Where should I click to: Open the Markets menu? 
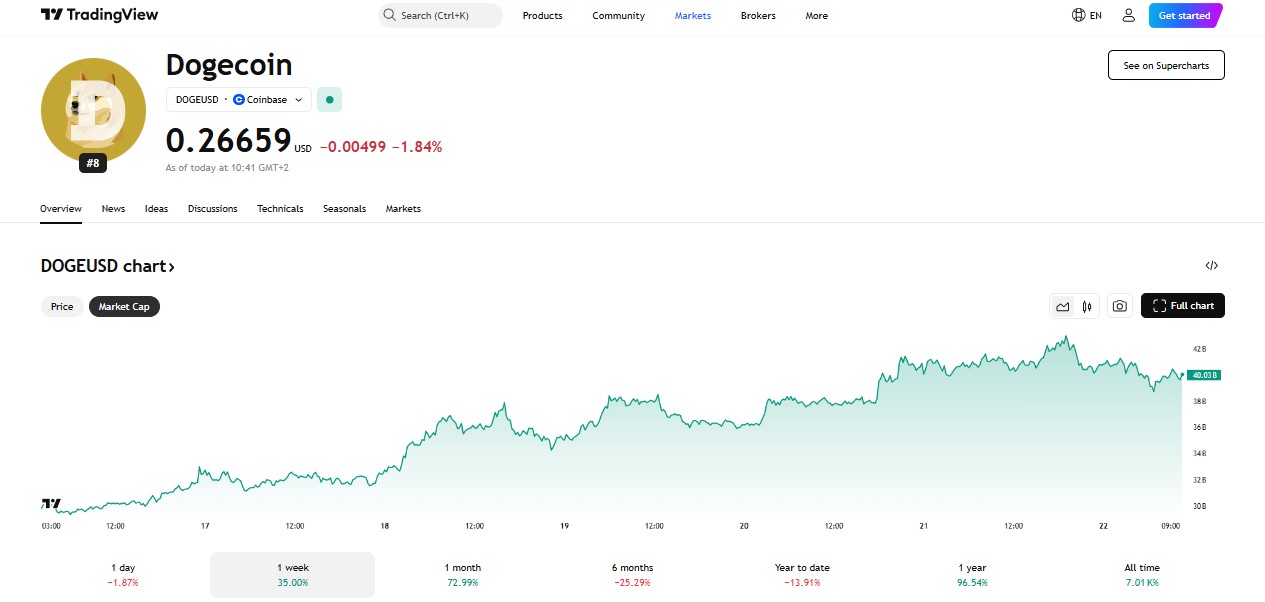tap(693, 15)
